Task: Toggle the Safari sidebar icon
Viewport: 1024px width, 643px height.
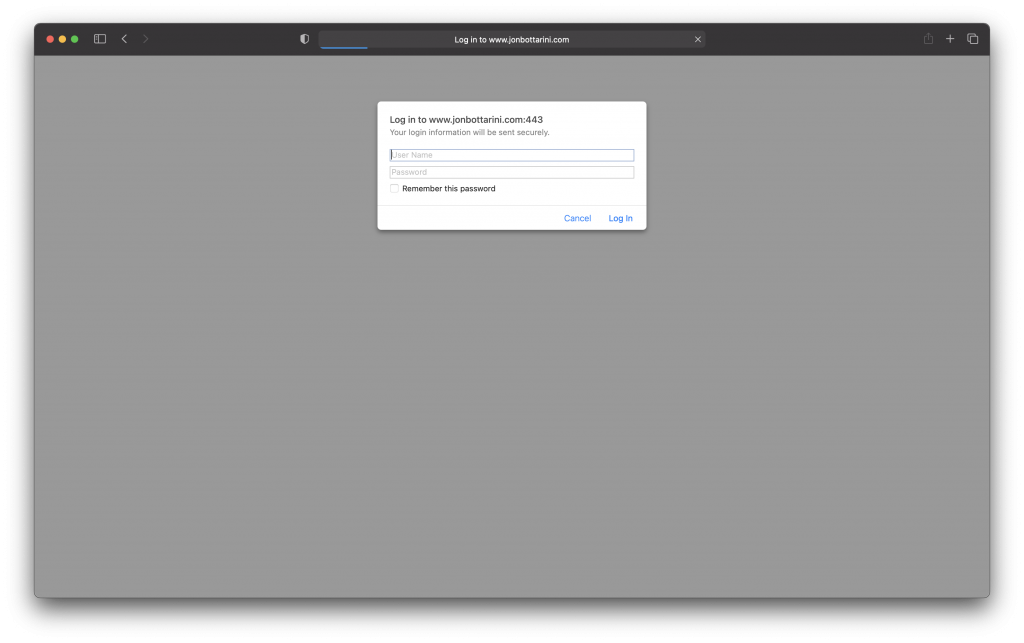Action: [x=100, y=39]
